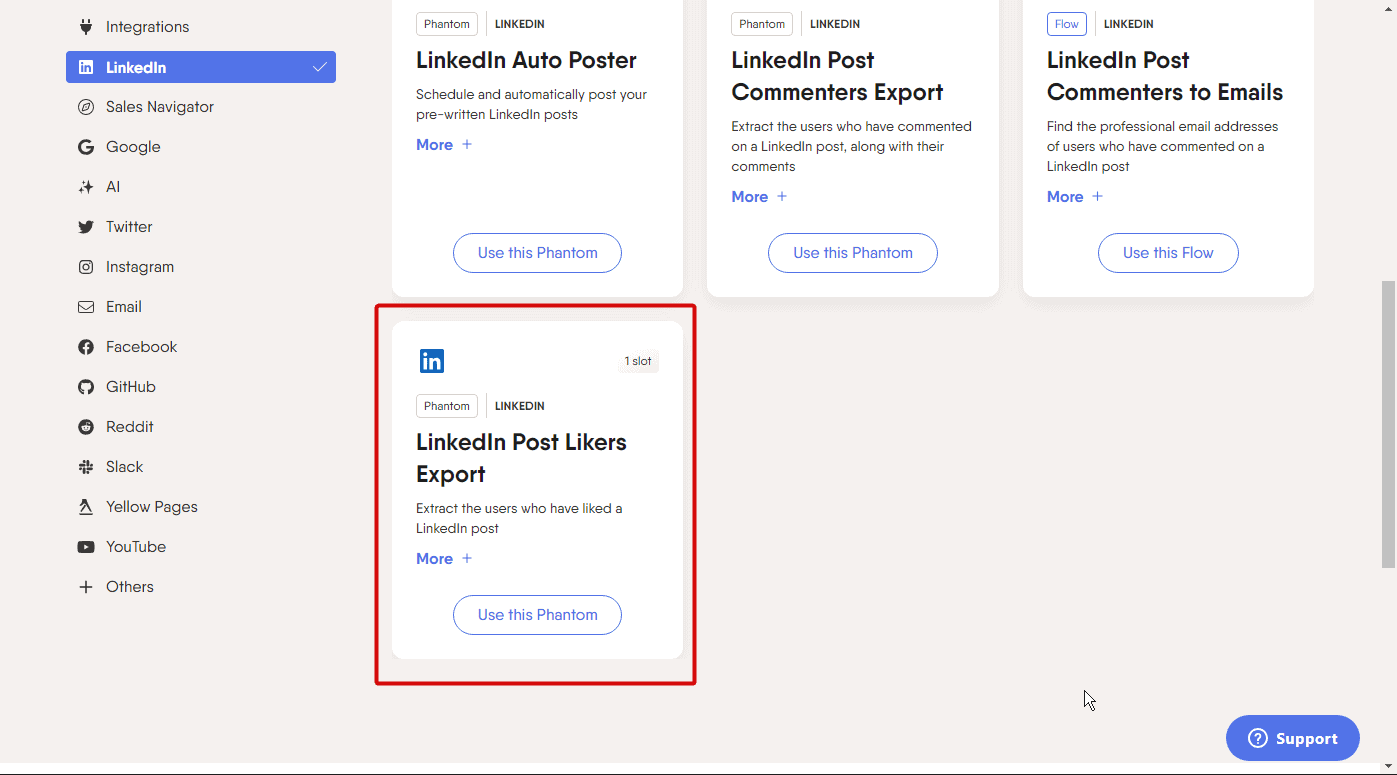The image size is (1397, 775).
Task: Click the 1 slot badge
Action: 638,361
